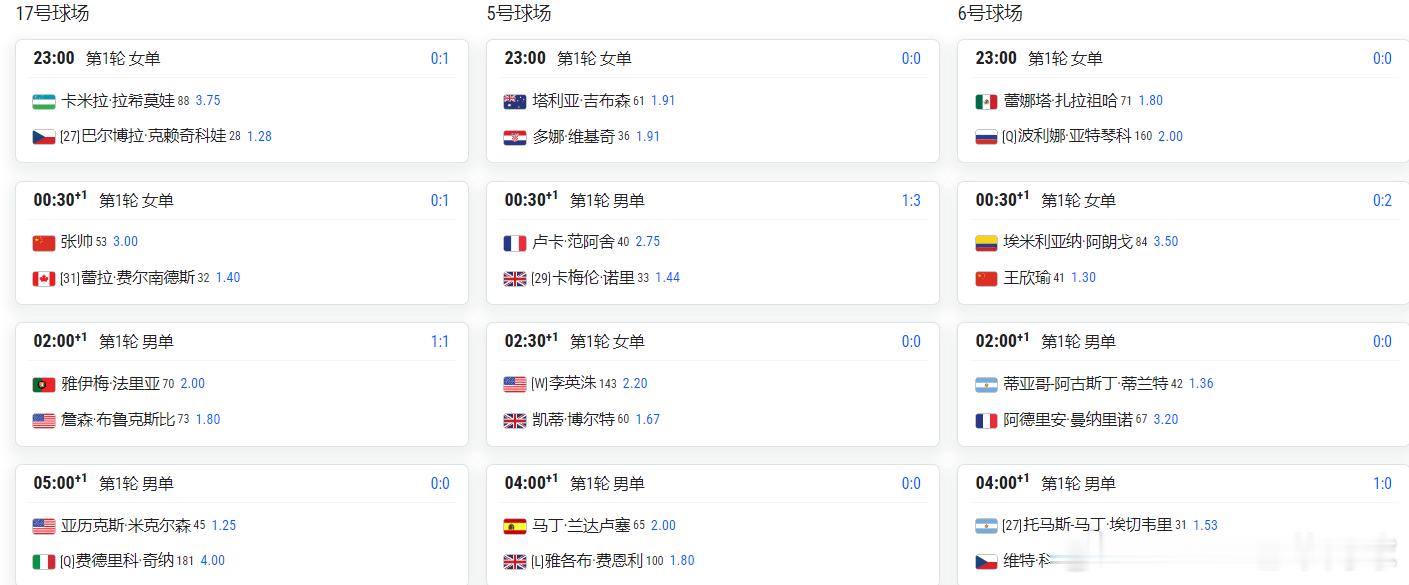This screenshot has width=1409, height=585.
Task: Click the Italy flag next to 费德里科·奇纳
Action: 44,561
